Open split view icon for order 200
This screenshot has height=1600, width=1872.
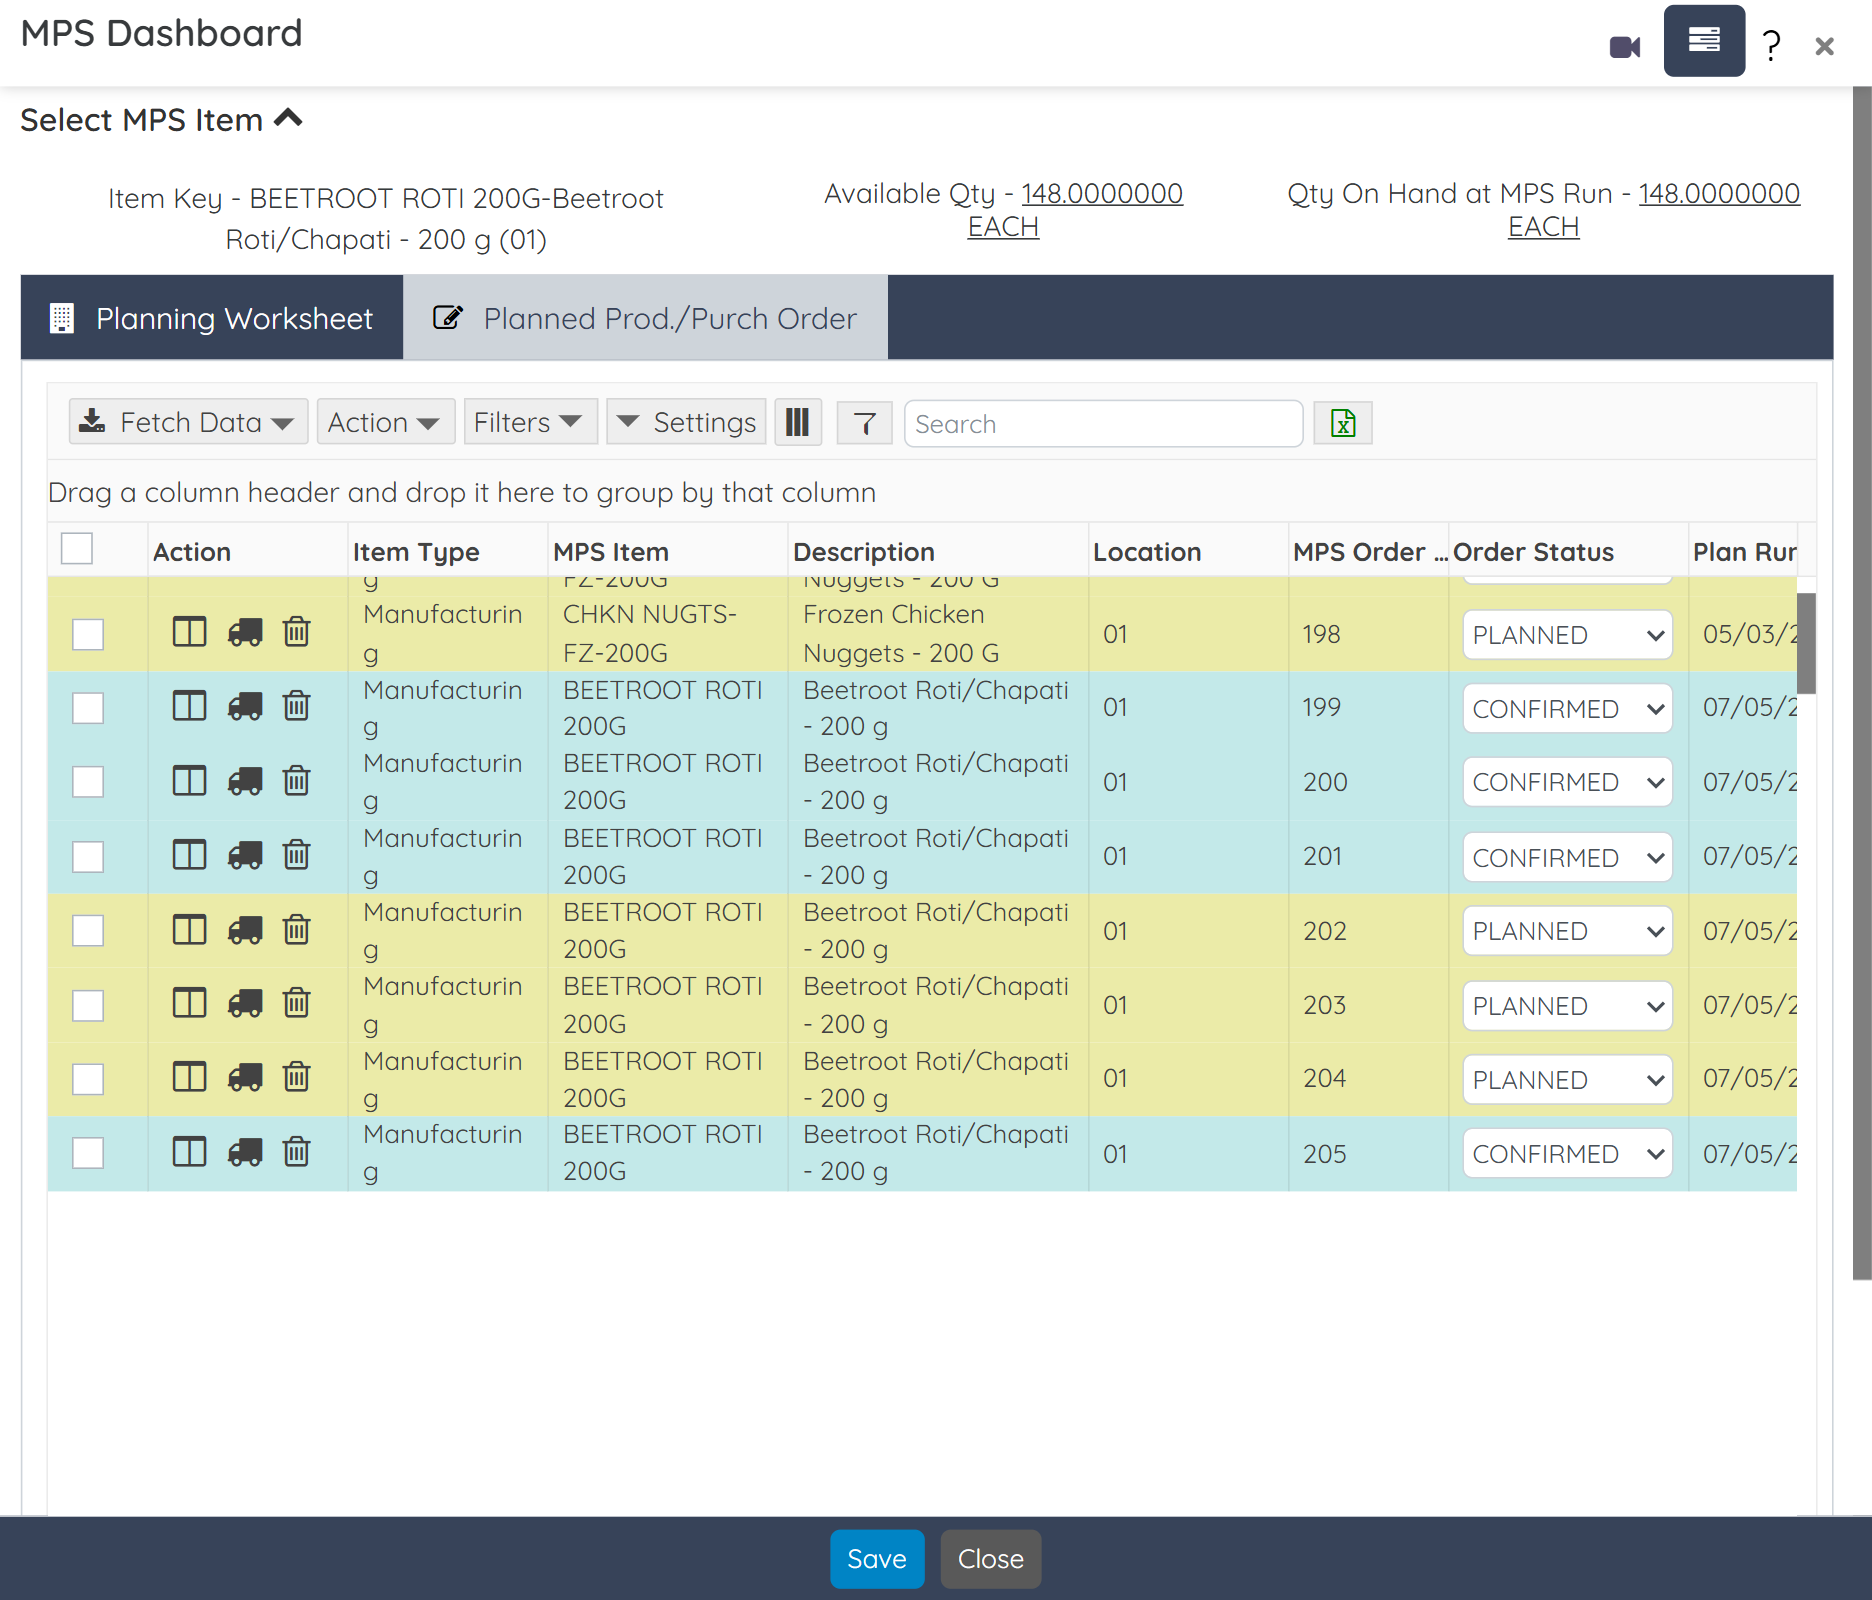click(x=189, y=780)
